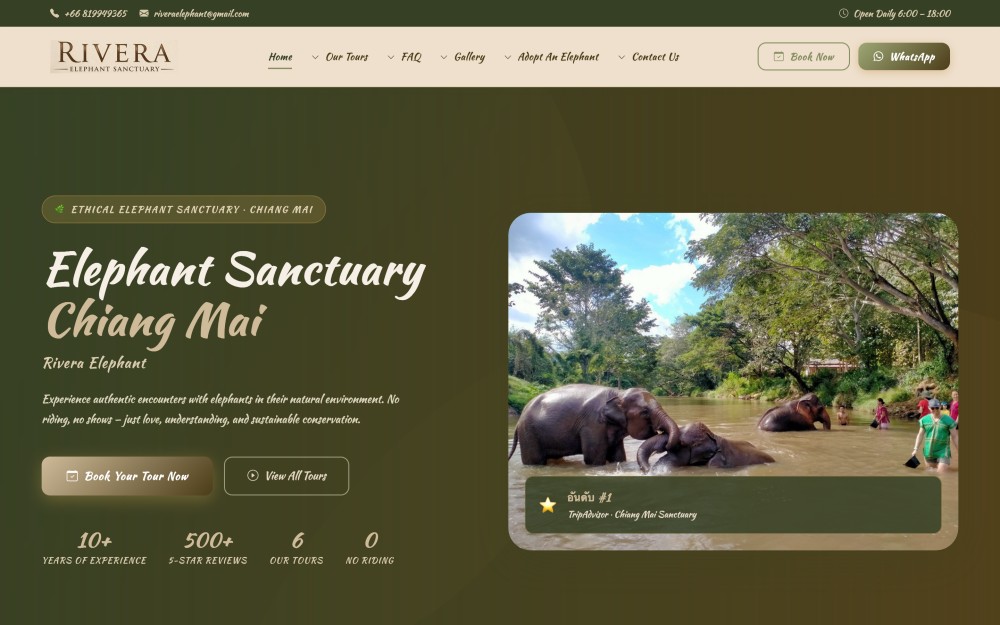Image resolution: width=1000 pixels, height=625 pixels.
Task: Expand the FAQ menu chevron
Action: coord(391,57)
